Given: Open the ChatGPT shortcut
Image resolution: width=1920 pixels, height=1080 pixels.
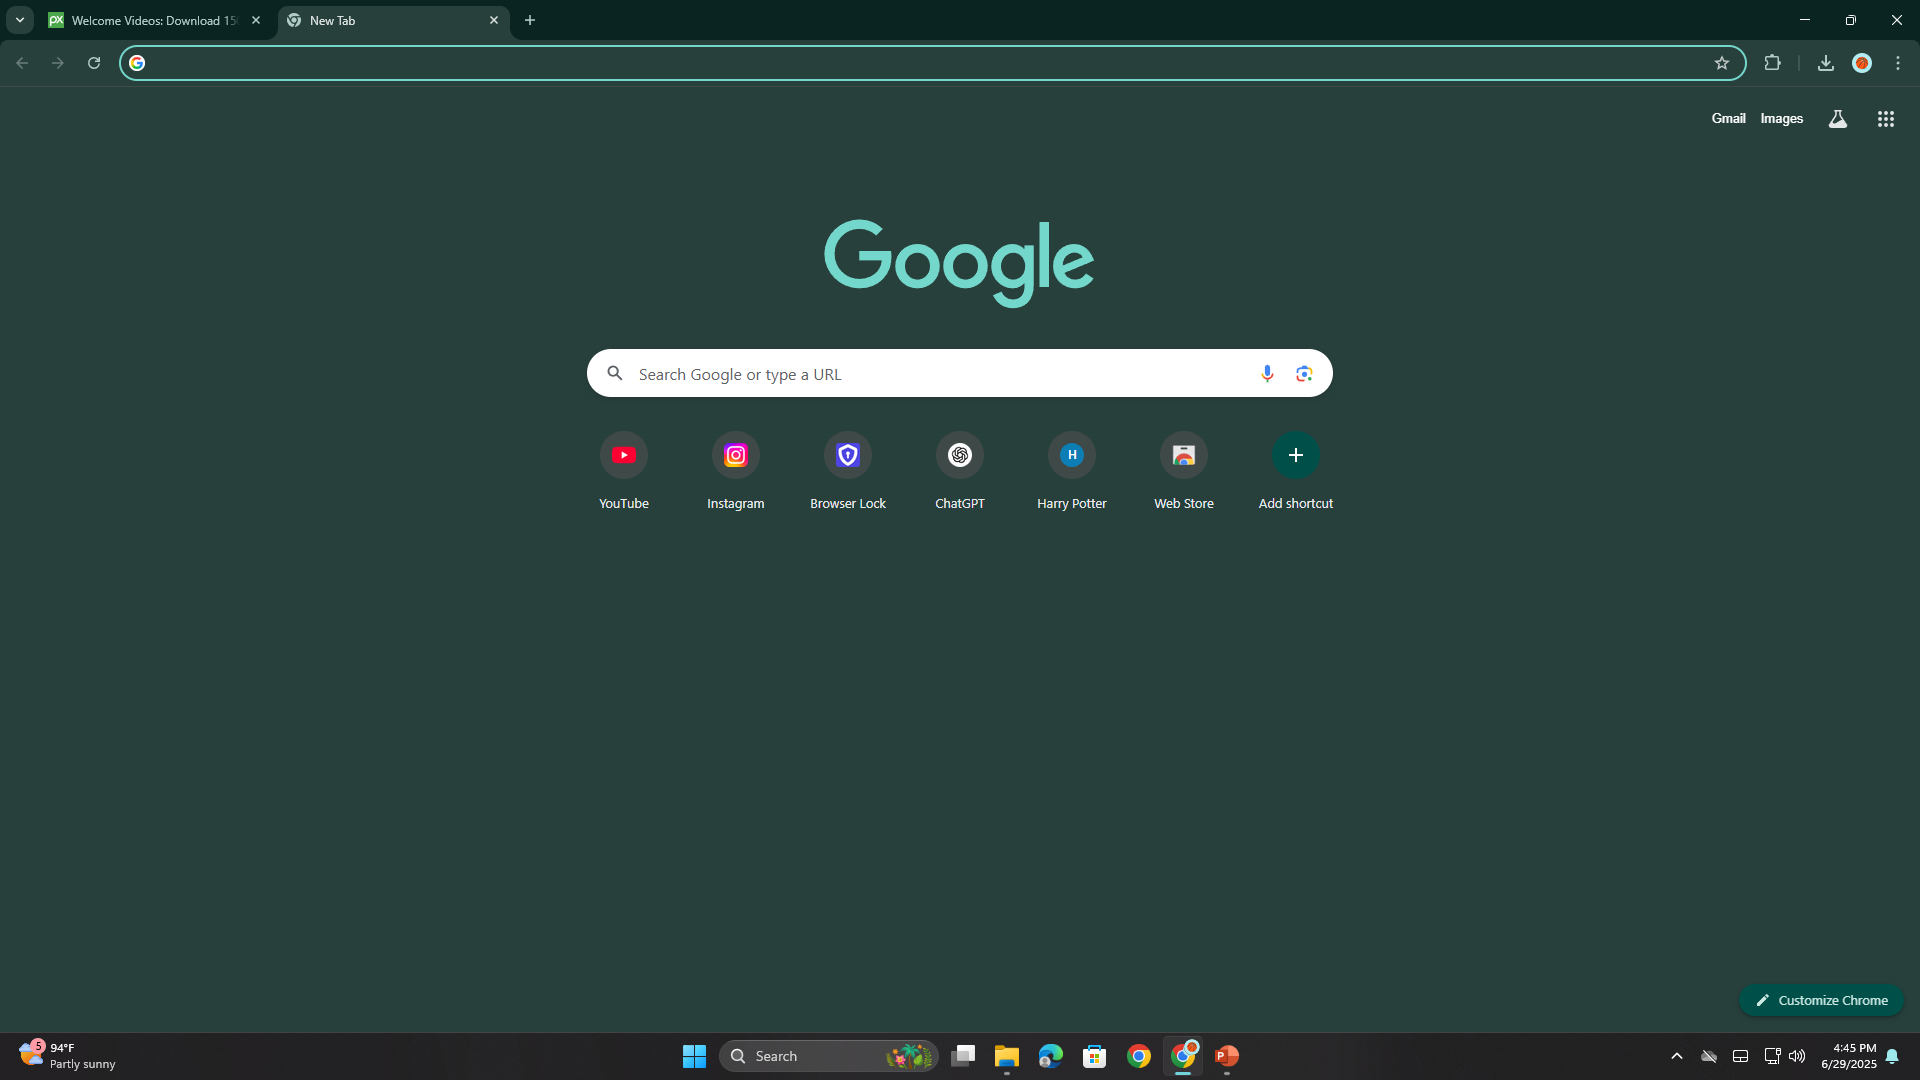Looking at the screenshot, I should (x=960, y=472).
